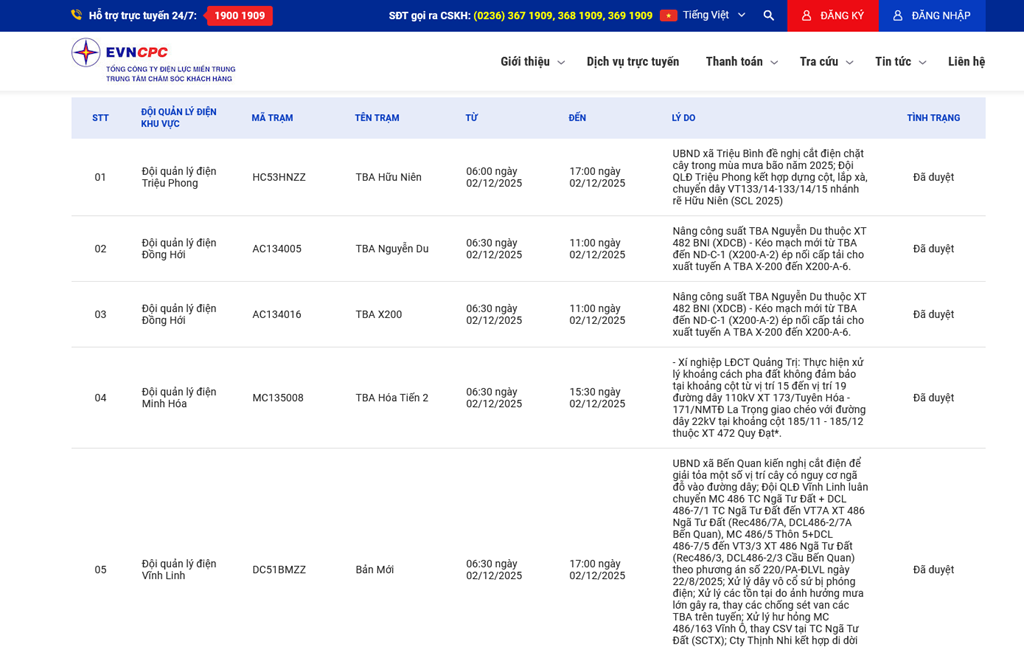The height and width of the screenshot is (647, 1024).
Task: Click the Đã duyệt status in row 05
Action: [933, 570]
